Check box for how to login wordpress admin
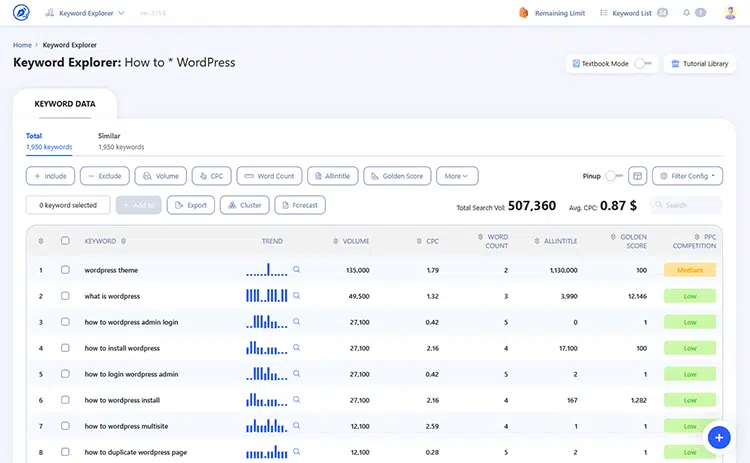Image resolution: width=750 pixels, height=463 pixels. [66, 374]
